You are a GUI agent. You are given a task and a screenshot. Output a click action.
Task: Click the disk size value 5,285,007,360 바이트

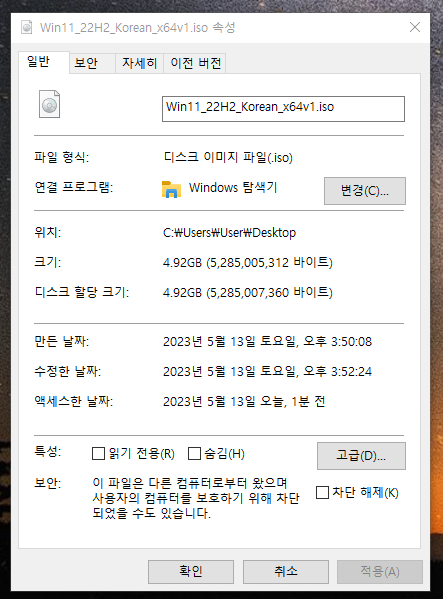[x=270, y=293]
